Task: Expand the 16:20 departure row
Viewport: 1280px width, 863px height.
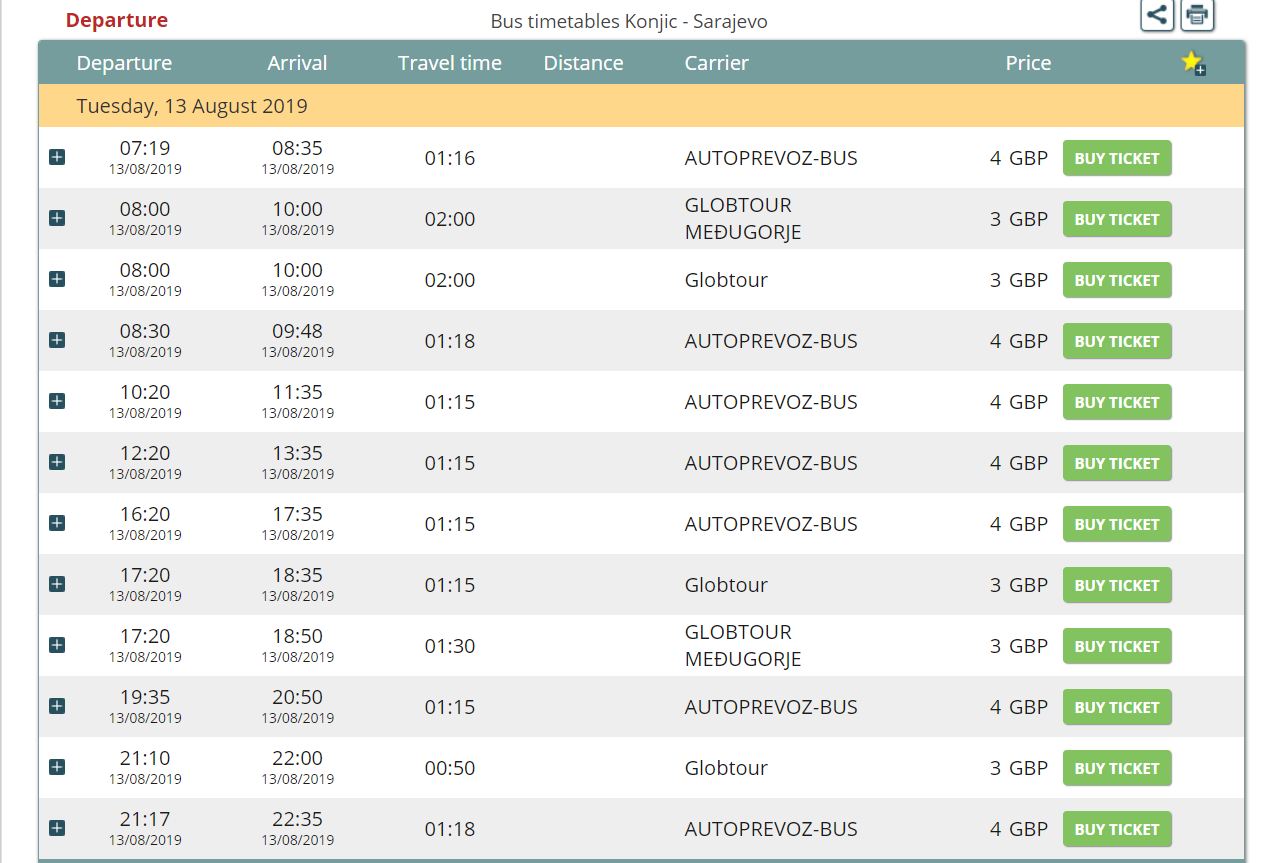Action: tap(57, 523)
